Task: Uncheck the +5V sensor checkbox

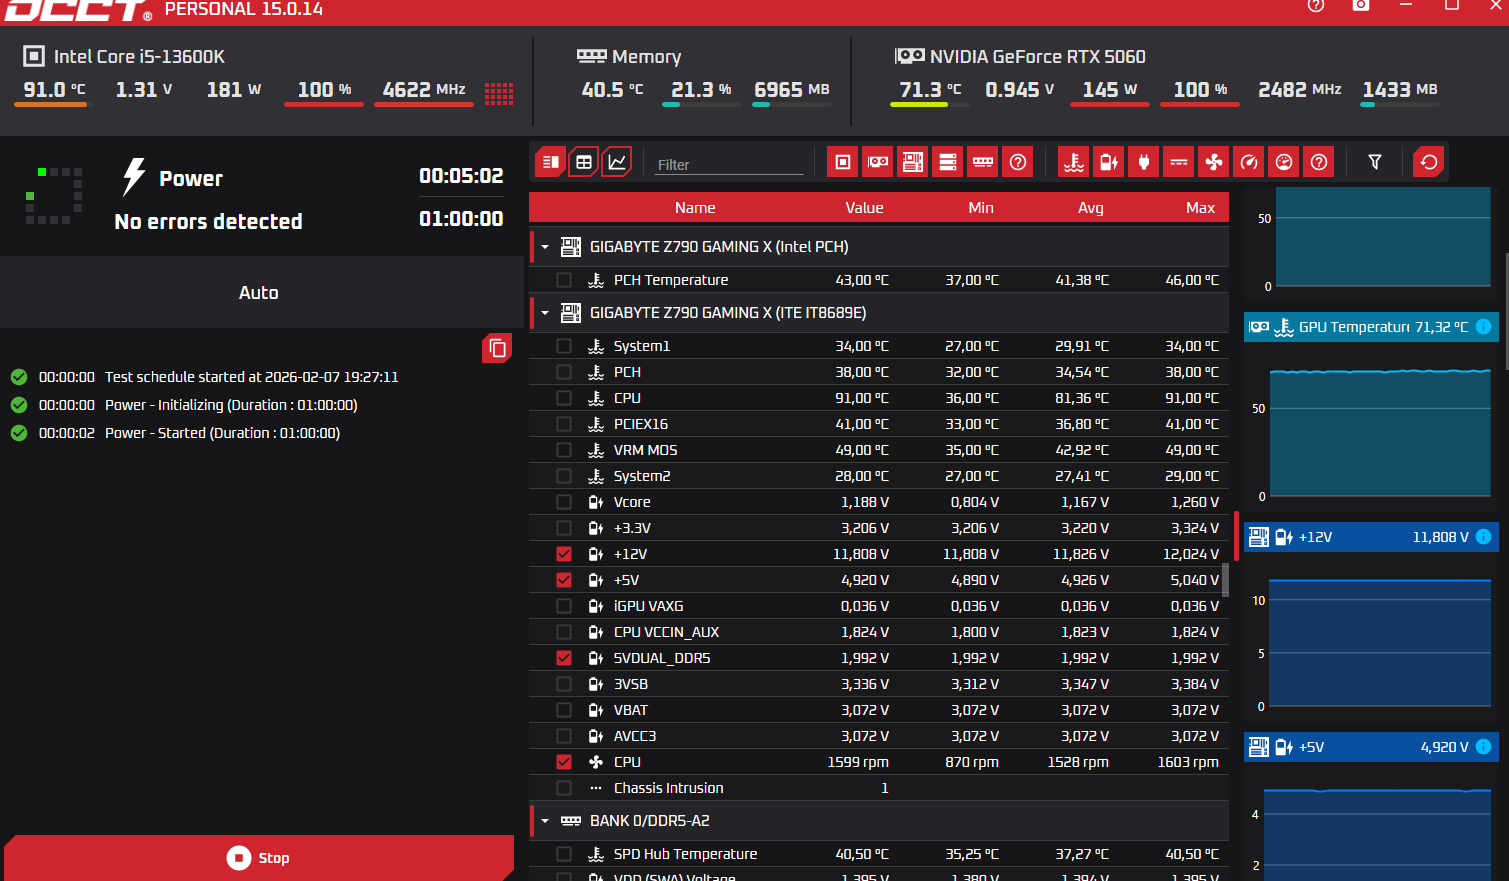Action: pyautogui.click(x=564, y=580)
